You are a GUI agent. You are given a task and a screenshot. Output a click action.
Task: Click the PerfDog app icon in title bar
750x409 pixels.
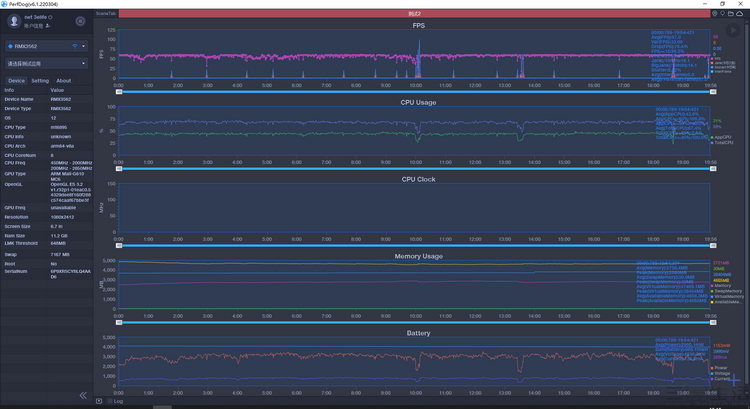pos(4,4)
